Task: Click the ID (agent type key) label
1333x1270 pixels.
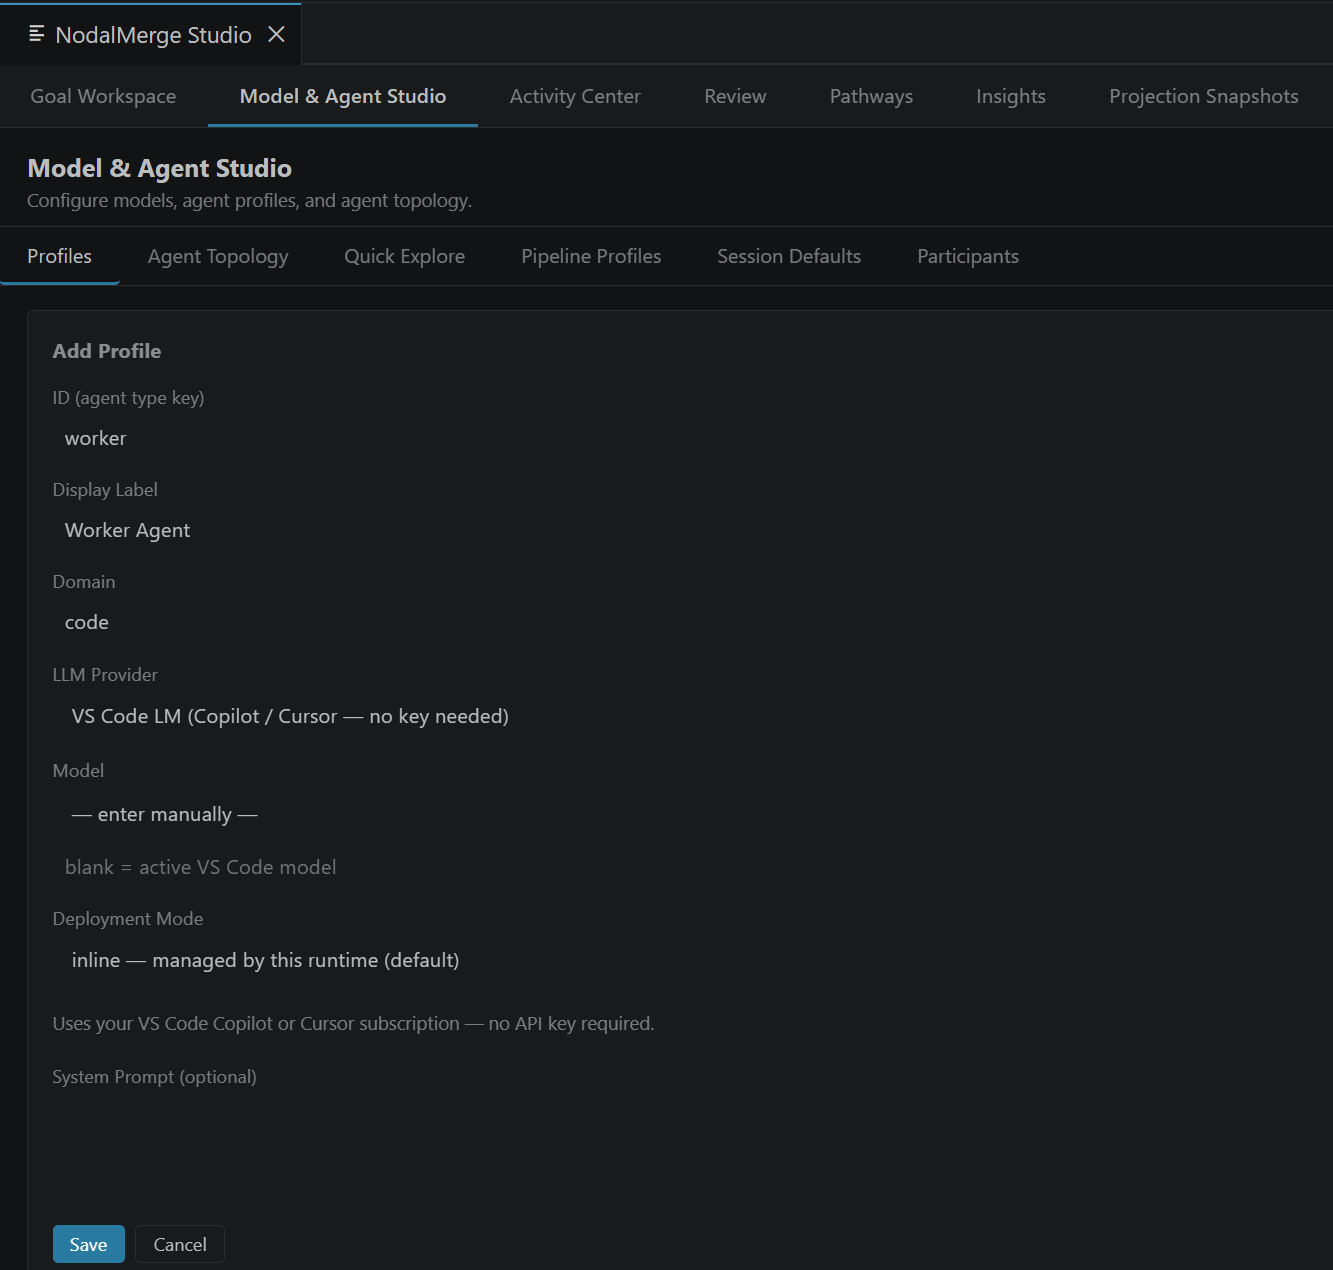Action: [128, 398]
